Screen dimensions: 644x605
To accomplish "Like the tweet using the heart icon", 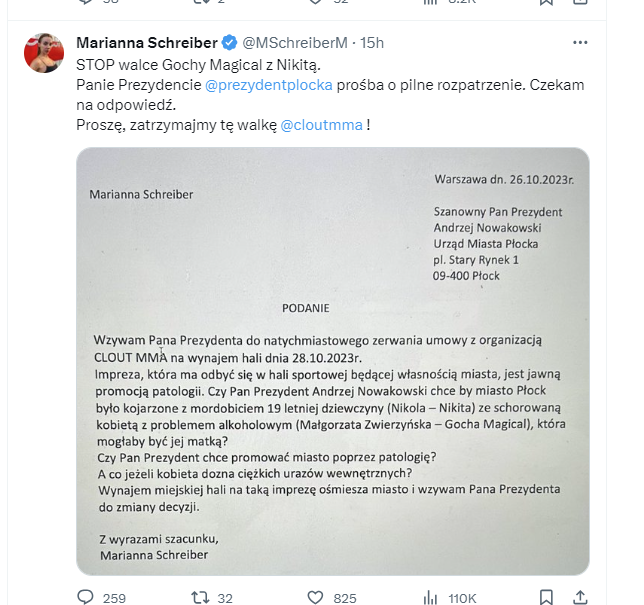I will tap(315, 598).
